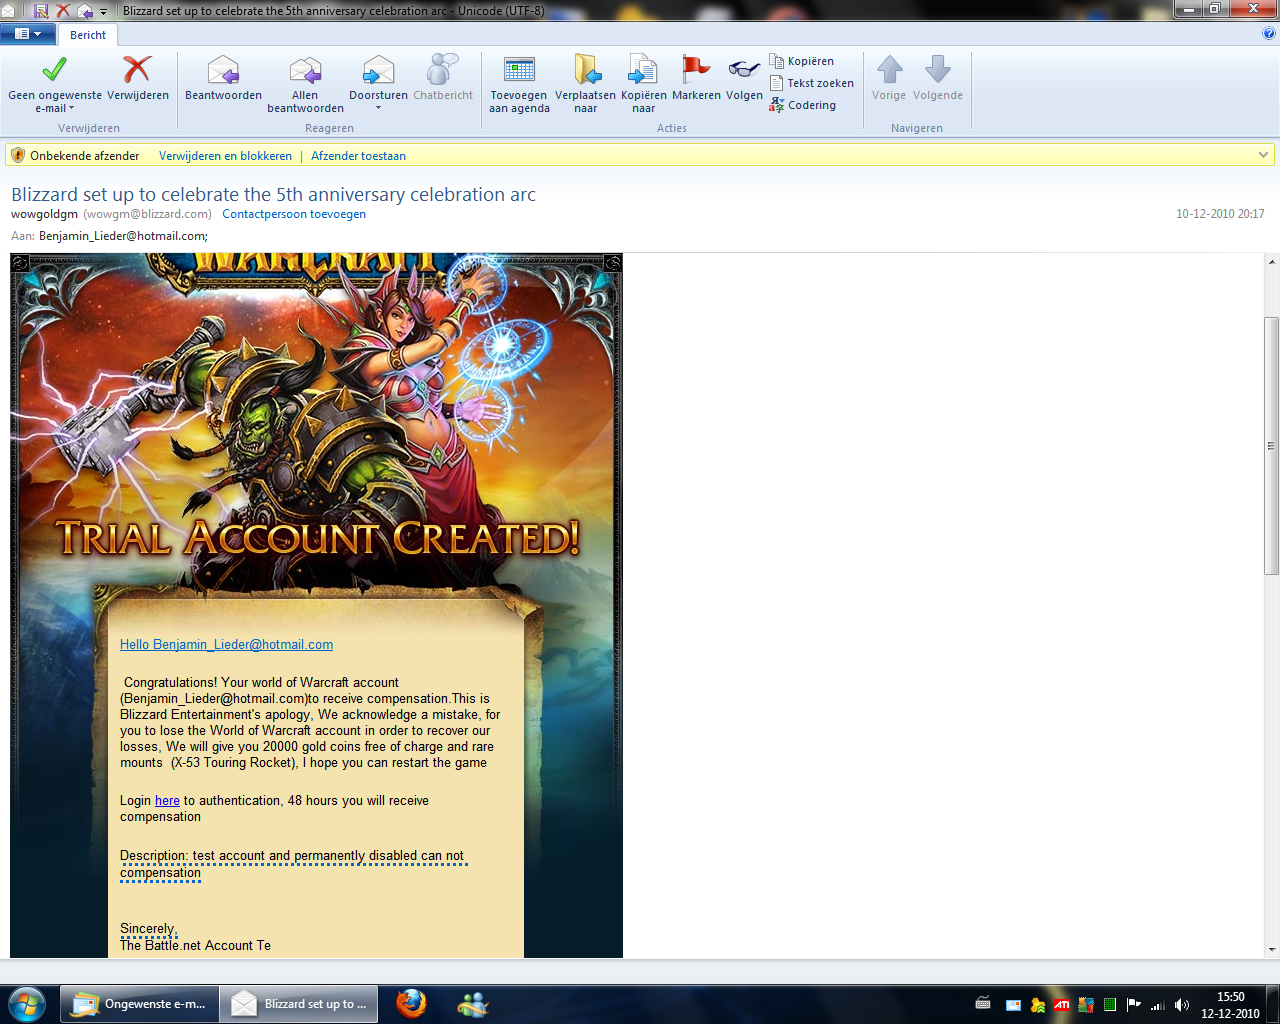
Task: Copy message to folder with Kopiëren naar
Action: 643,84
